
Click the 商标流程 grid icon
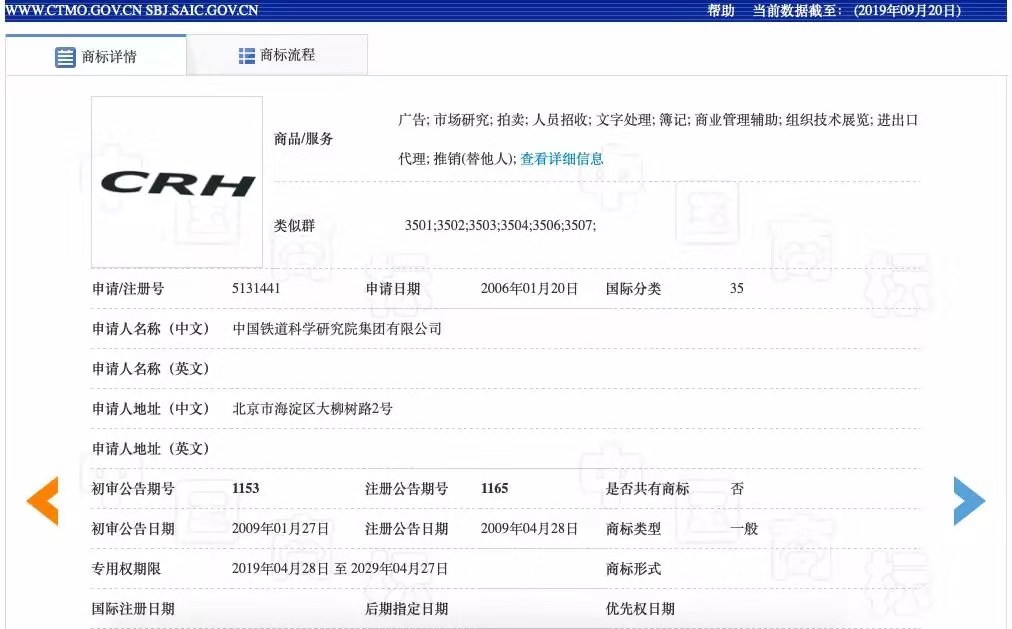pyautogui.click(x=247, y=55)
